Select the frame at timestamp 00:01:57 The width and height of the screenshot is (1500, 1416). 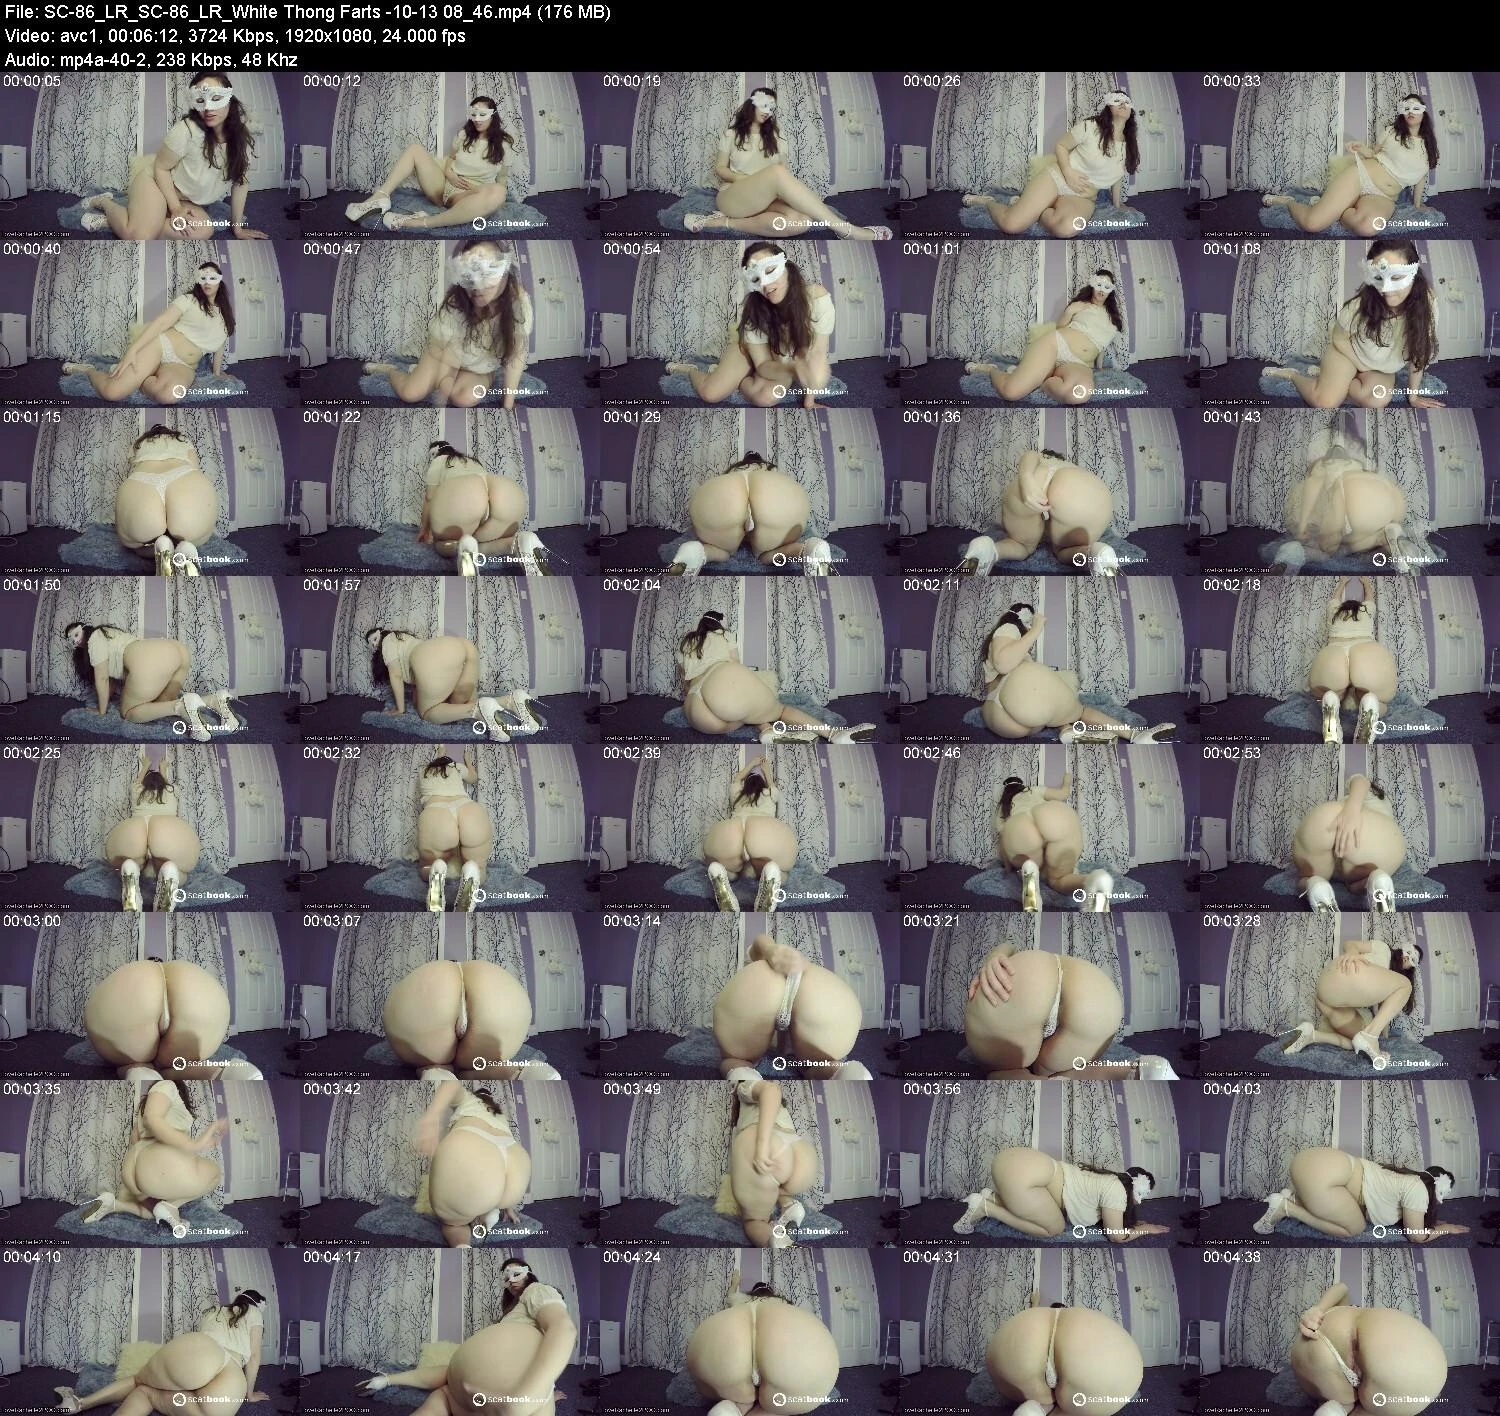[449, 659]
